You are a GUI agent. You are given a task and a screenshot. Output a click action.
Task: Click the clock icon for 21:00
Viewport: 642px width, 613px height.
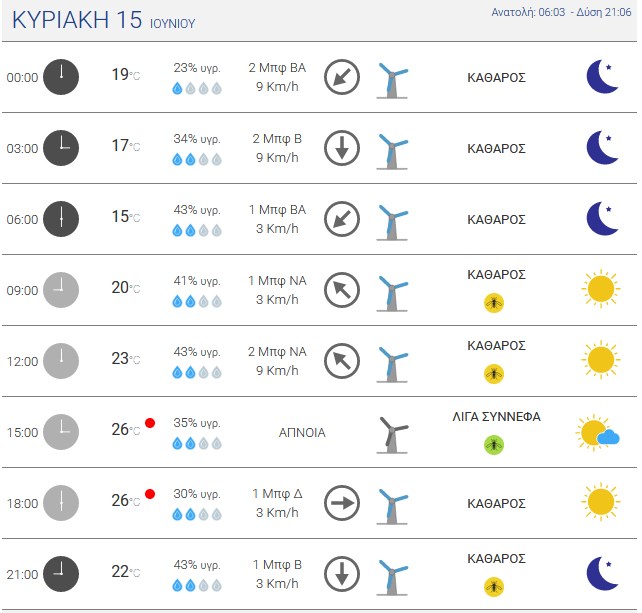tap(61, 574)
